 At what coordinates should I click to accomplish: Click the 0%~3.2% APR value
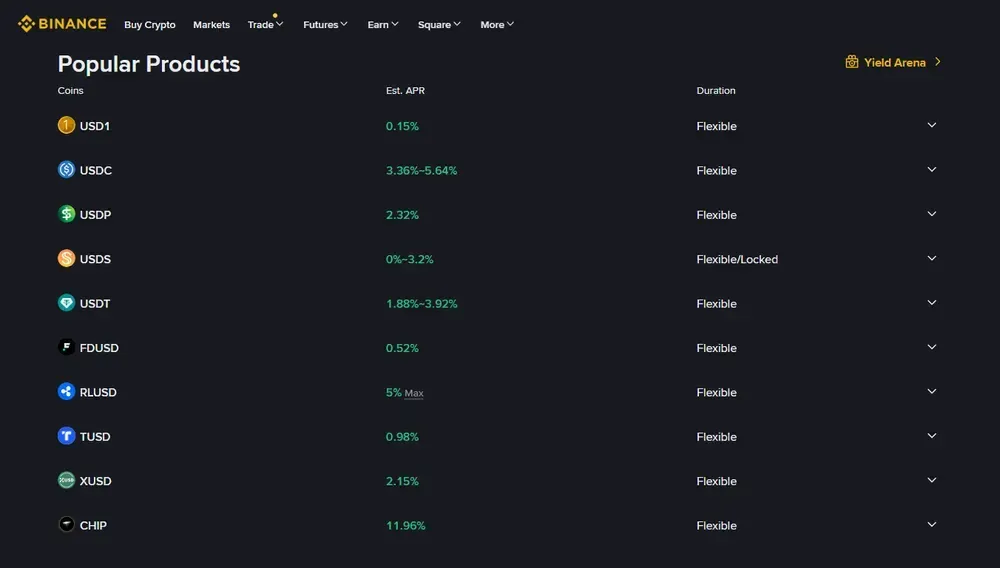[409, 259]
